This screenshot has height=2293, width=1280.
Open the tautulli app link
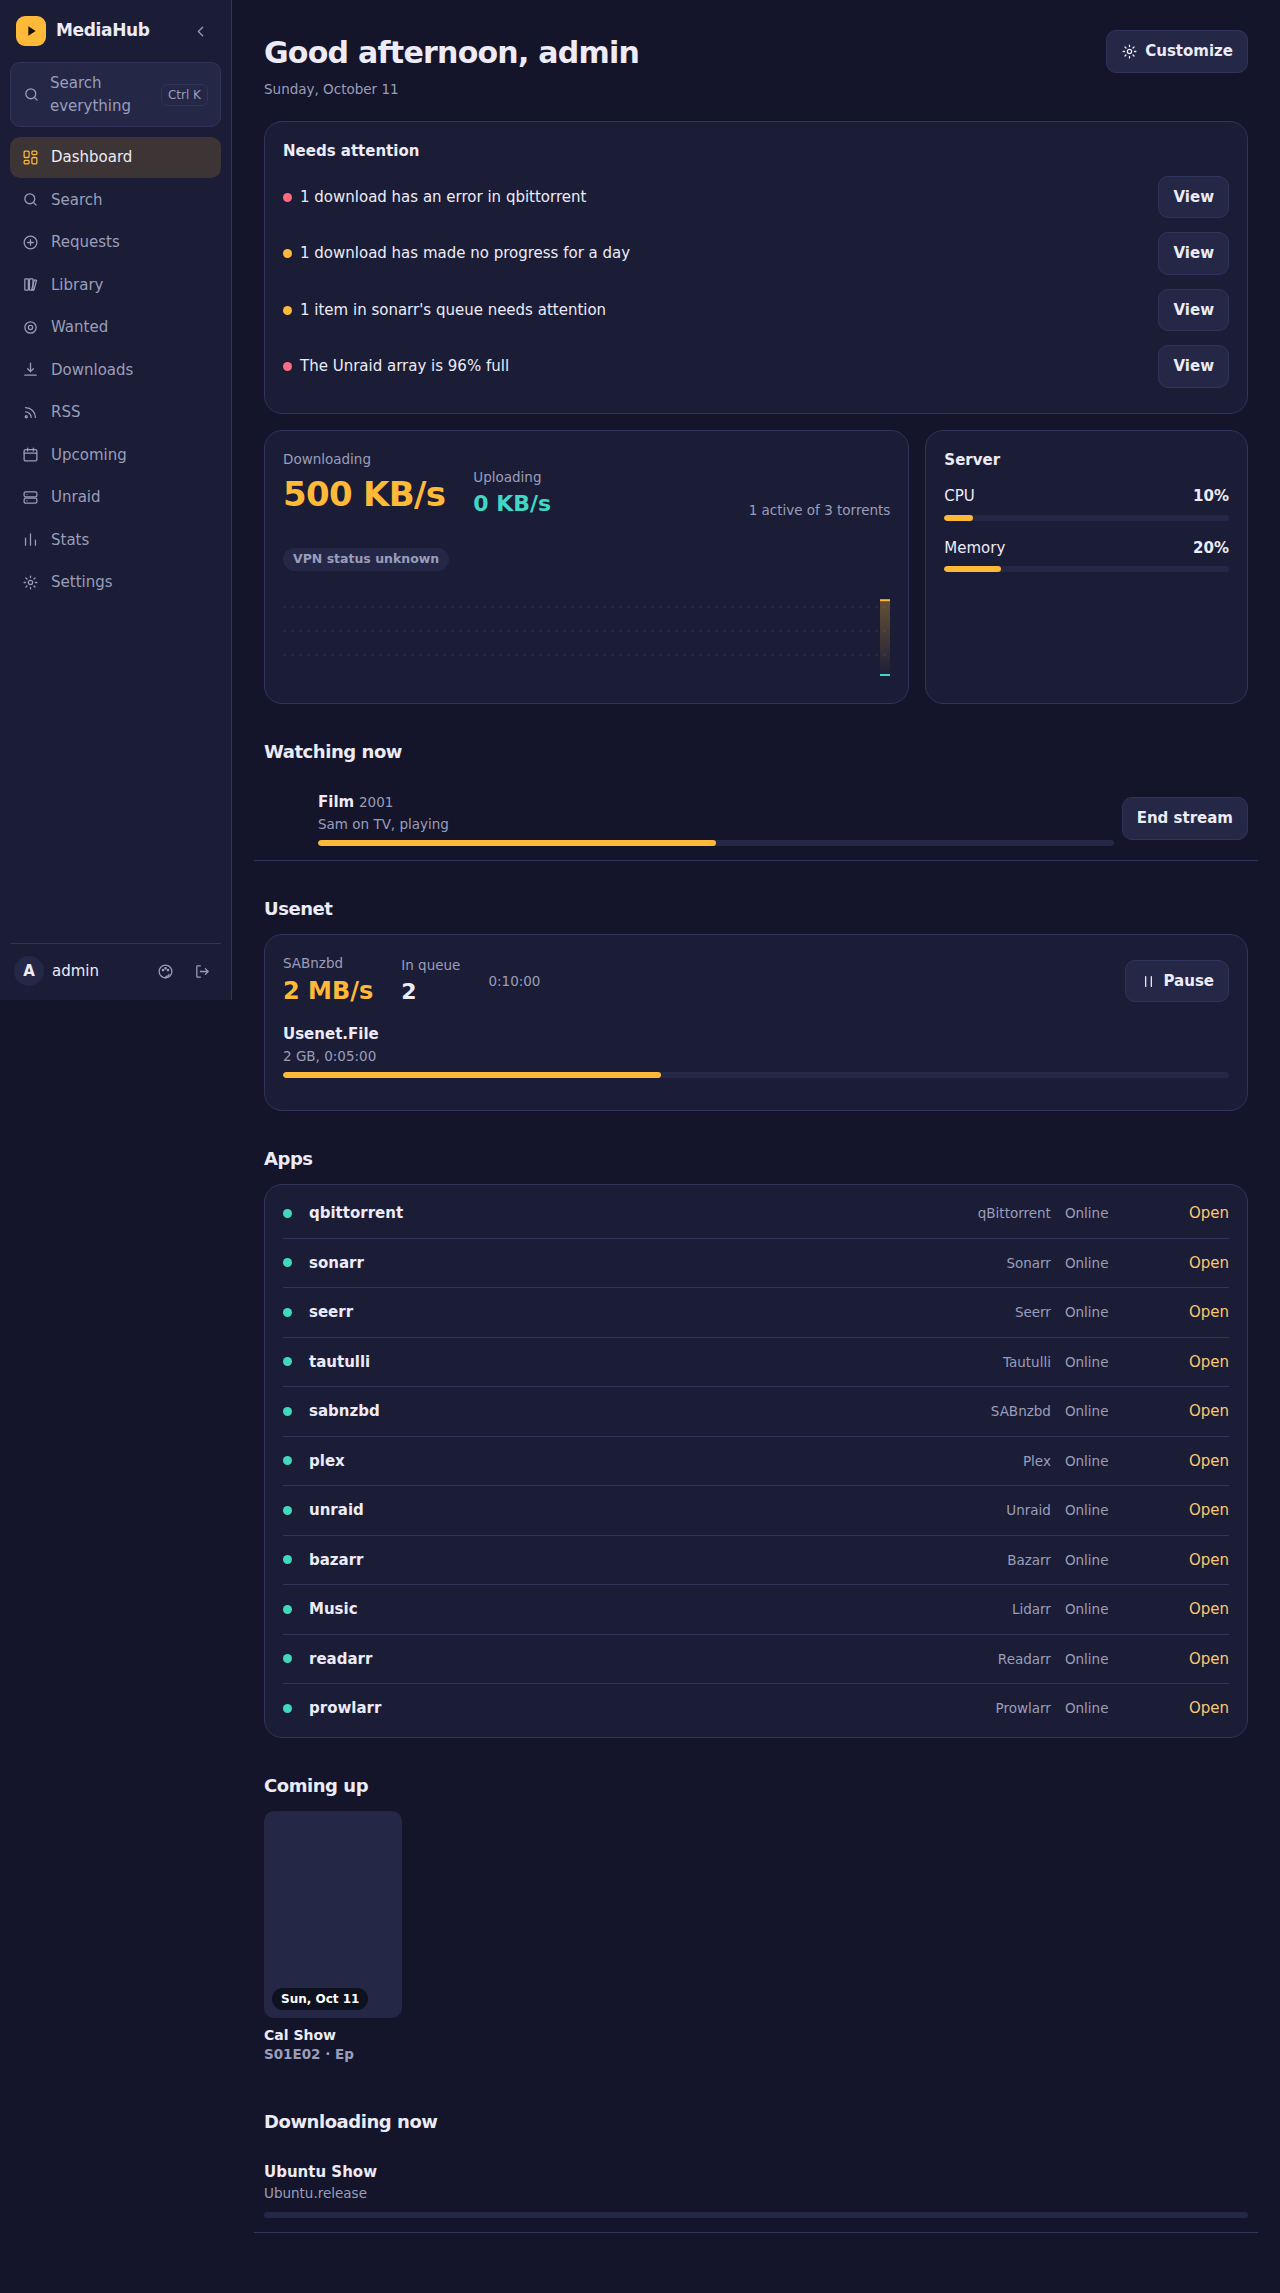[x=1208, y=1362]
